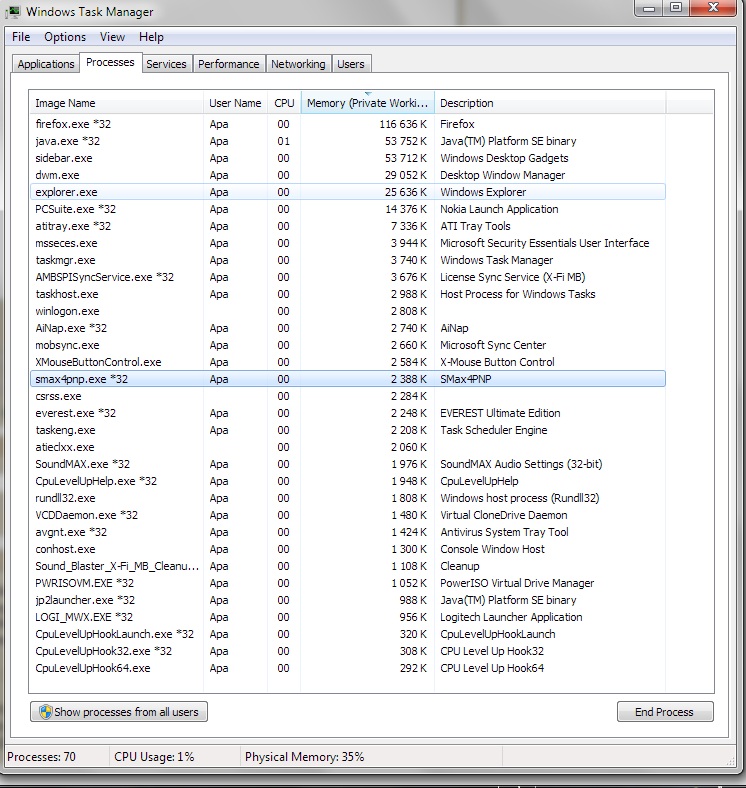The width and height of the screenshot is (746, 788).
Task: Click the 116 636 K memory value
Action: pos(403,124)
